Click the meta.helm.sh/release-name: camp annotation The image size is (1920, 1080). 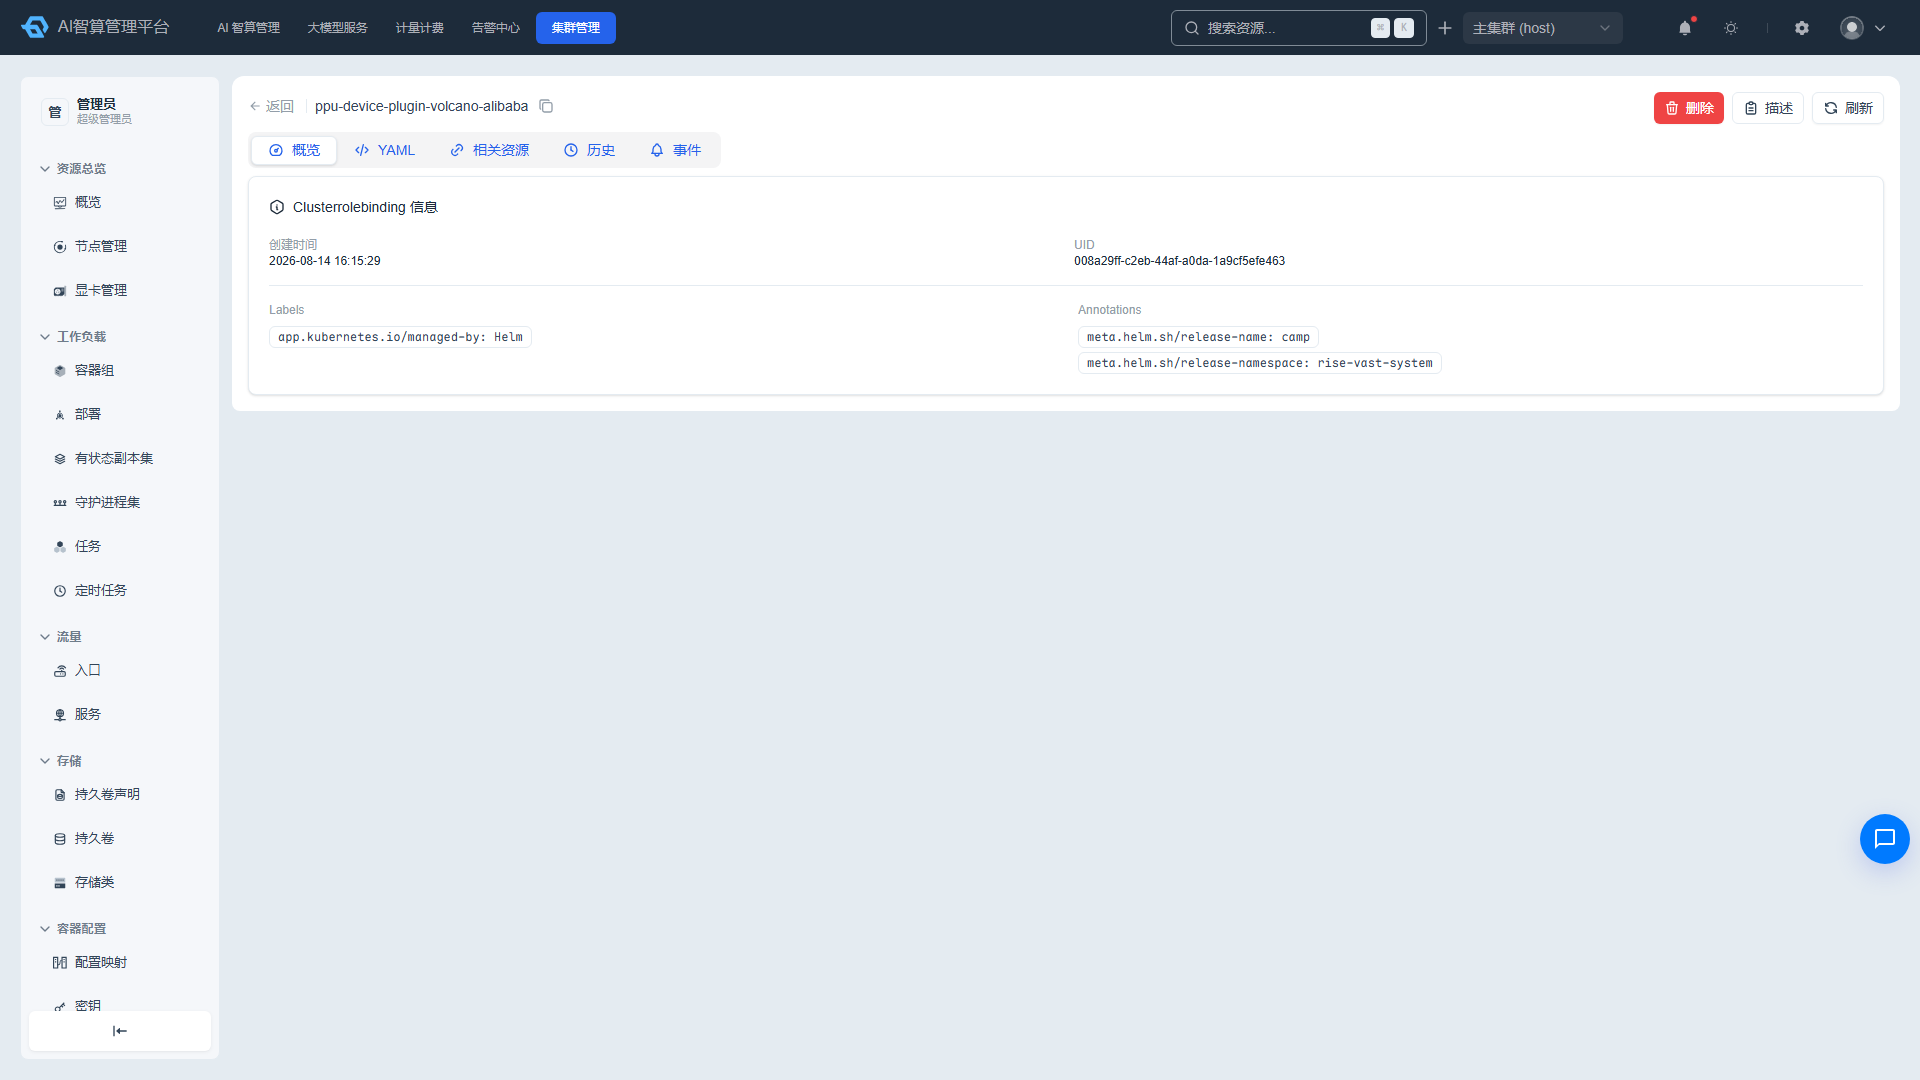[x=1198, y=337]
